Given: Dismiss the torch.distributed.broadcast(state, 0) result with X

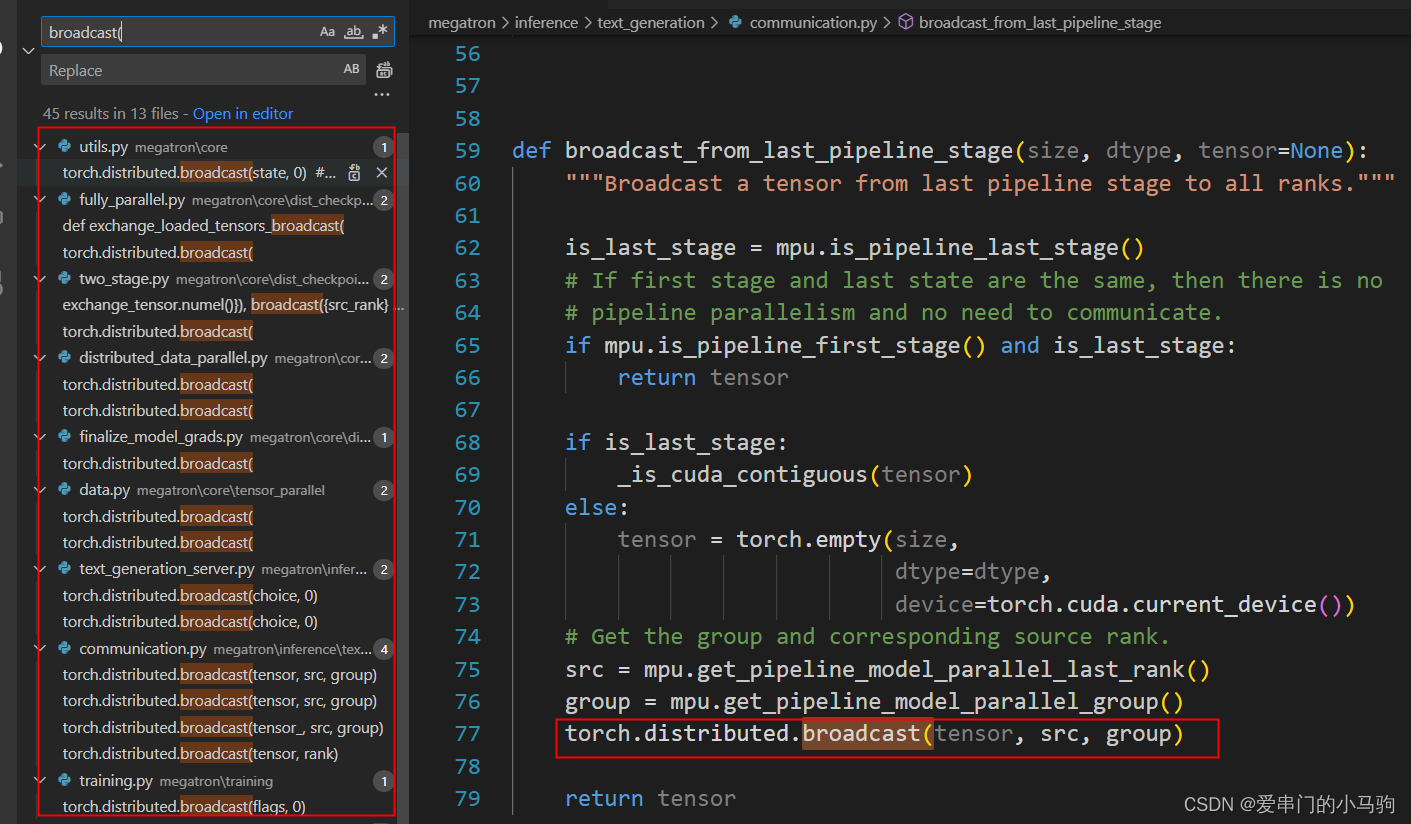Looking at the screenshot, I should point(381,172).
